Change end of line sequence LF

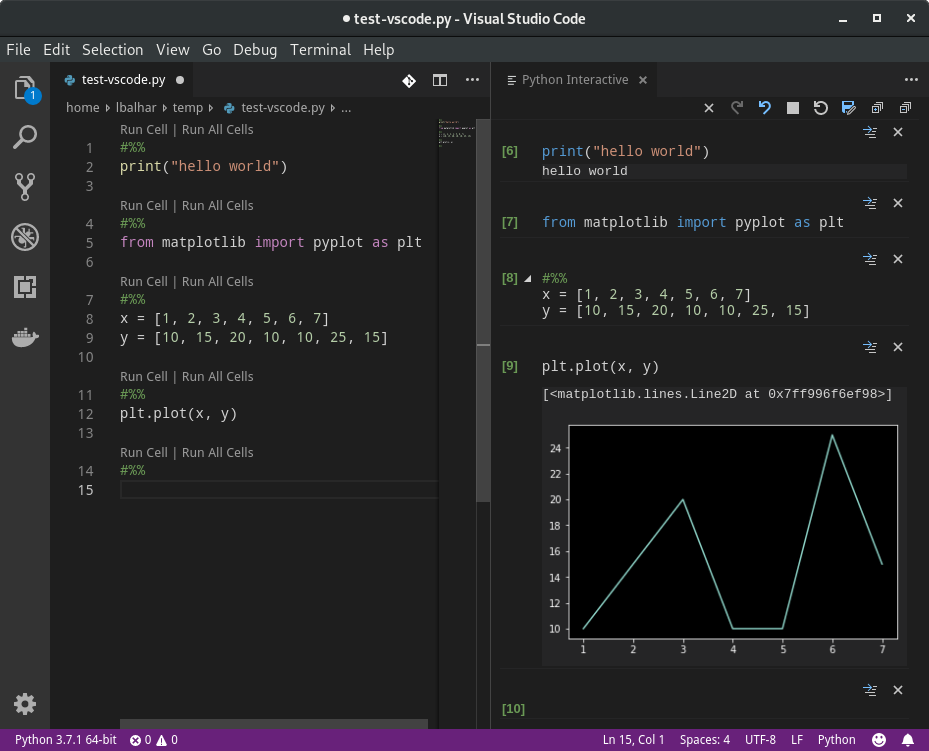[797, 740]
